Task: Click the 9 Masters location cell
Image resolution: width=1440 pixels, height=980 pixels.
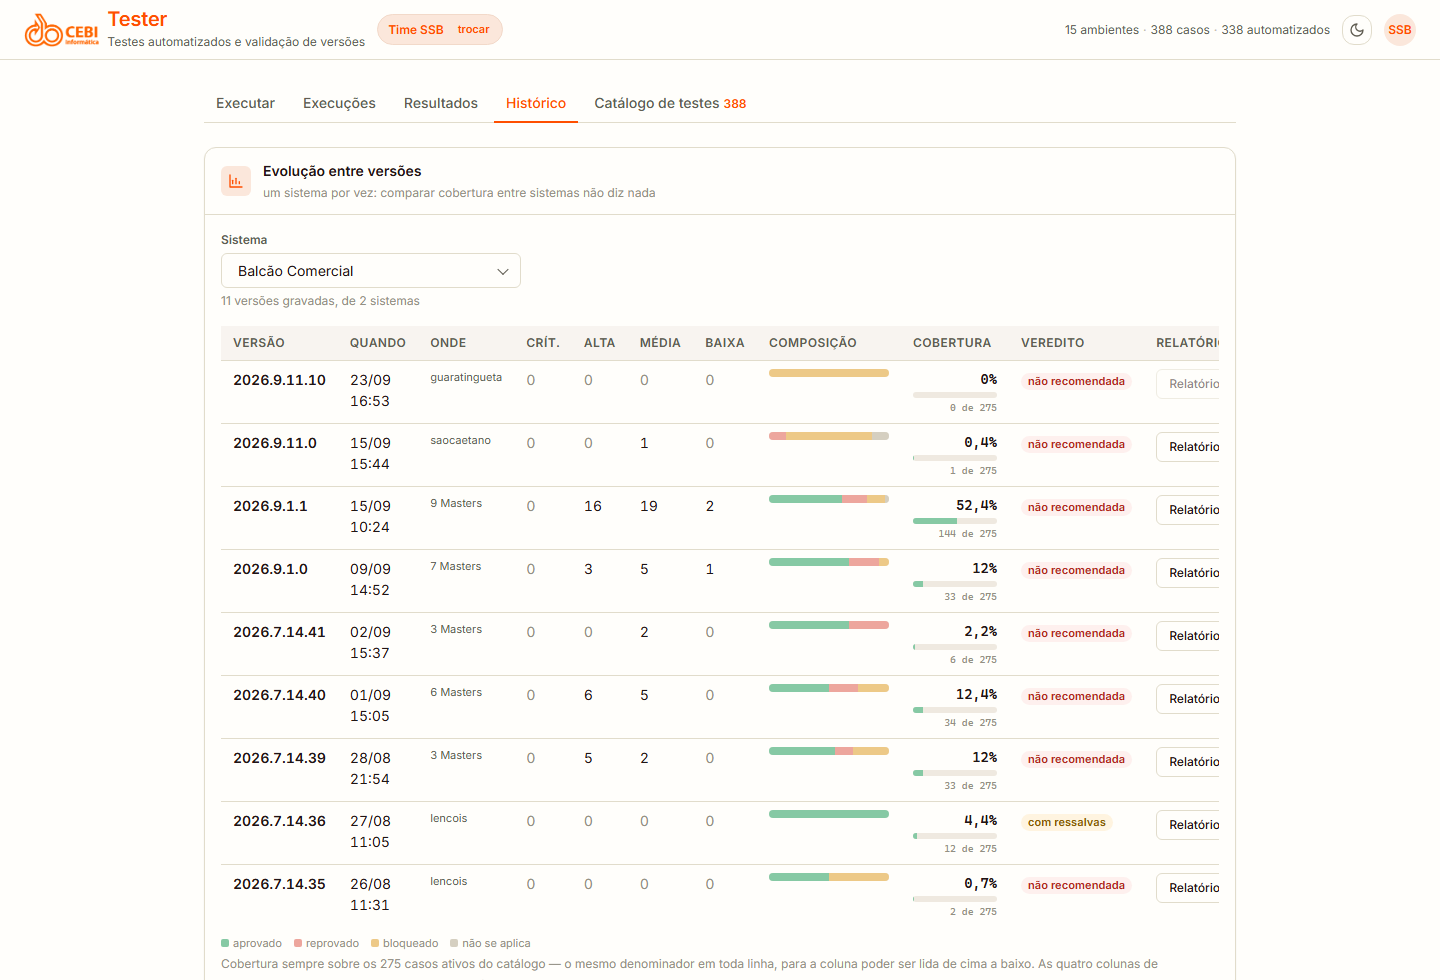Action: pyautogui.click(x=456, y=503)
